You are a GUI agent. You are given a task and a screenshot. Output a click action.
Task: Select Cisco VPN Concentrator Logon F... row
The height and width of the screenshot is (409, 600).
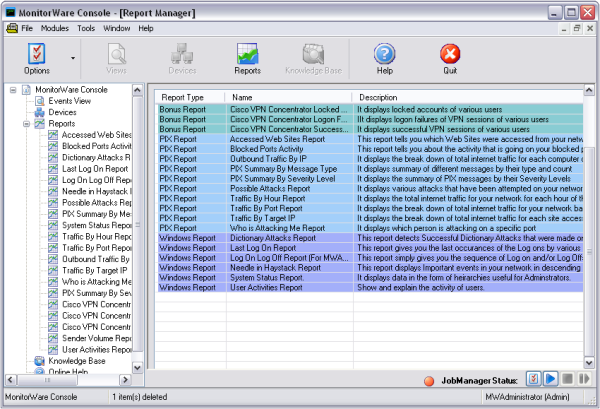click(x=370, y=119)
